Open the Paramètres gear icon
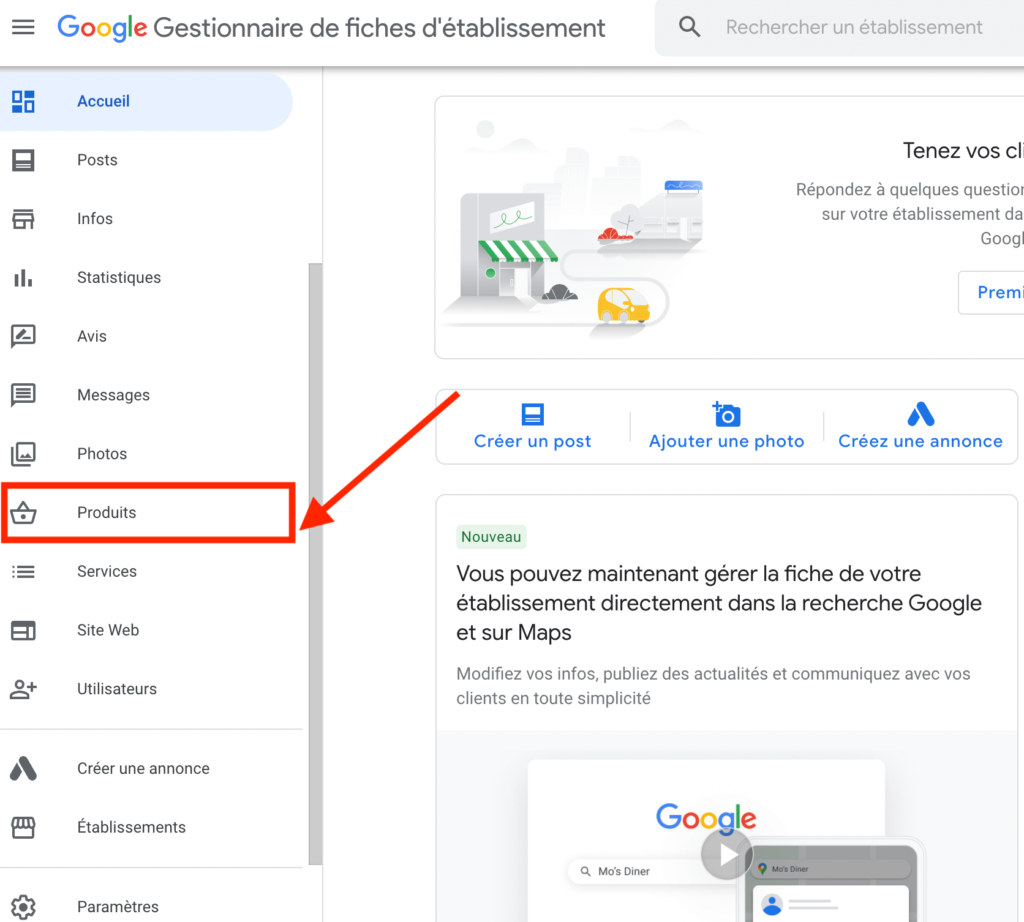Image resolution: width=1024 pixels, height=922 pixels. (x=24, y=907)
